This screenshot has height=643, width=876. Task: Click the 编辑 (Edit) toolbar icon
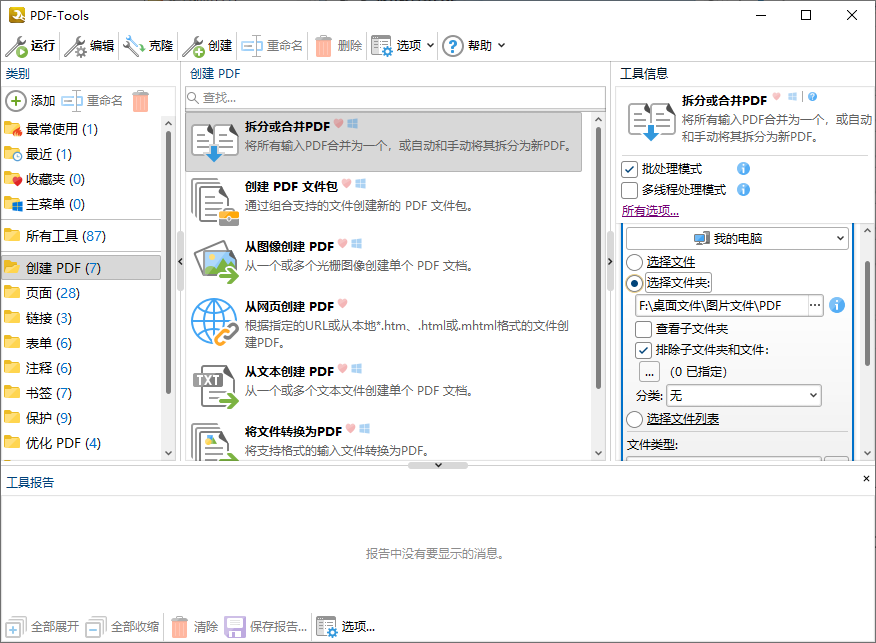(73, 45)
